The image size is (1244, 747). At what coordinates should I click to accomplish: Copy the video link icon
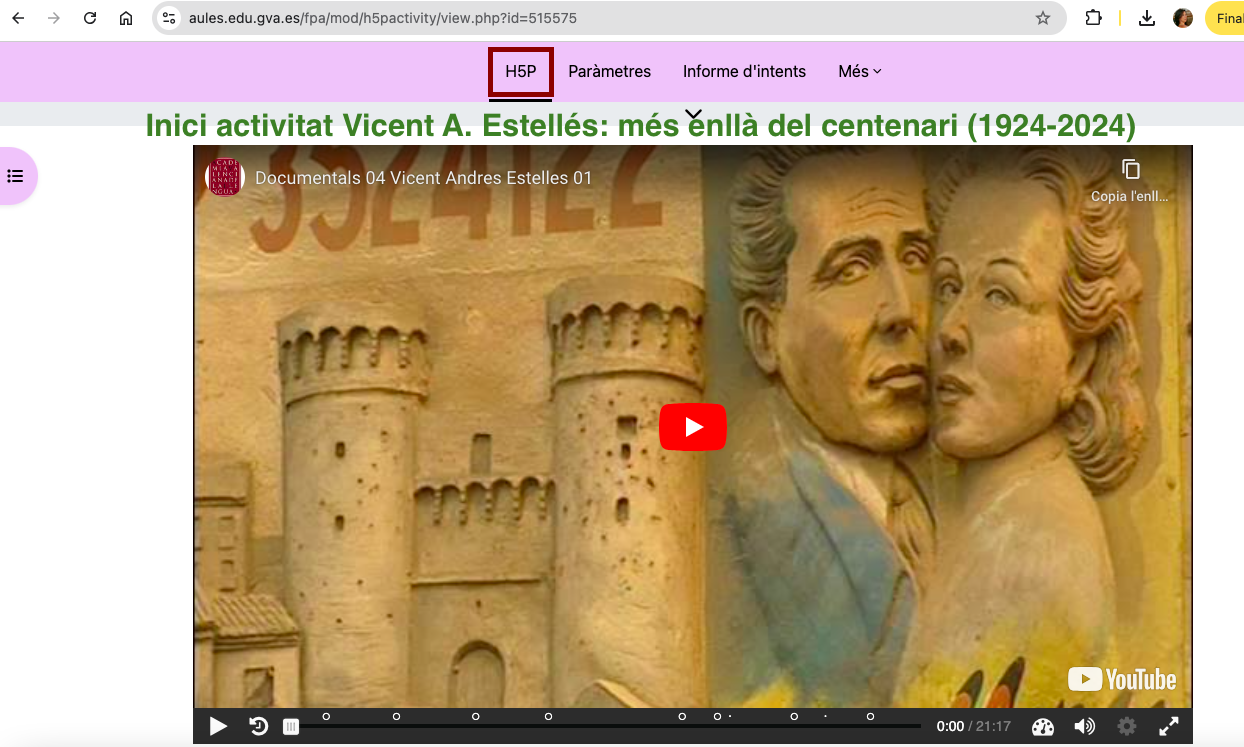1130,169
